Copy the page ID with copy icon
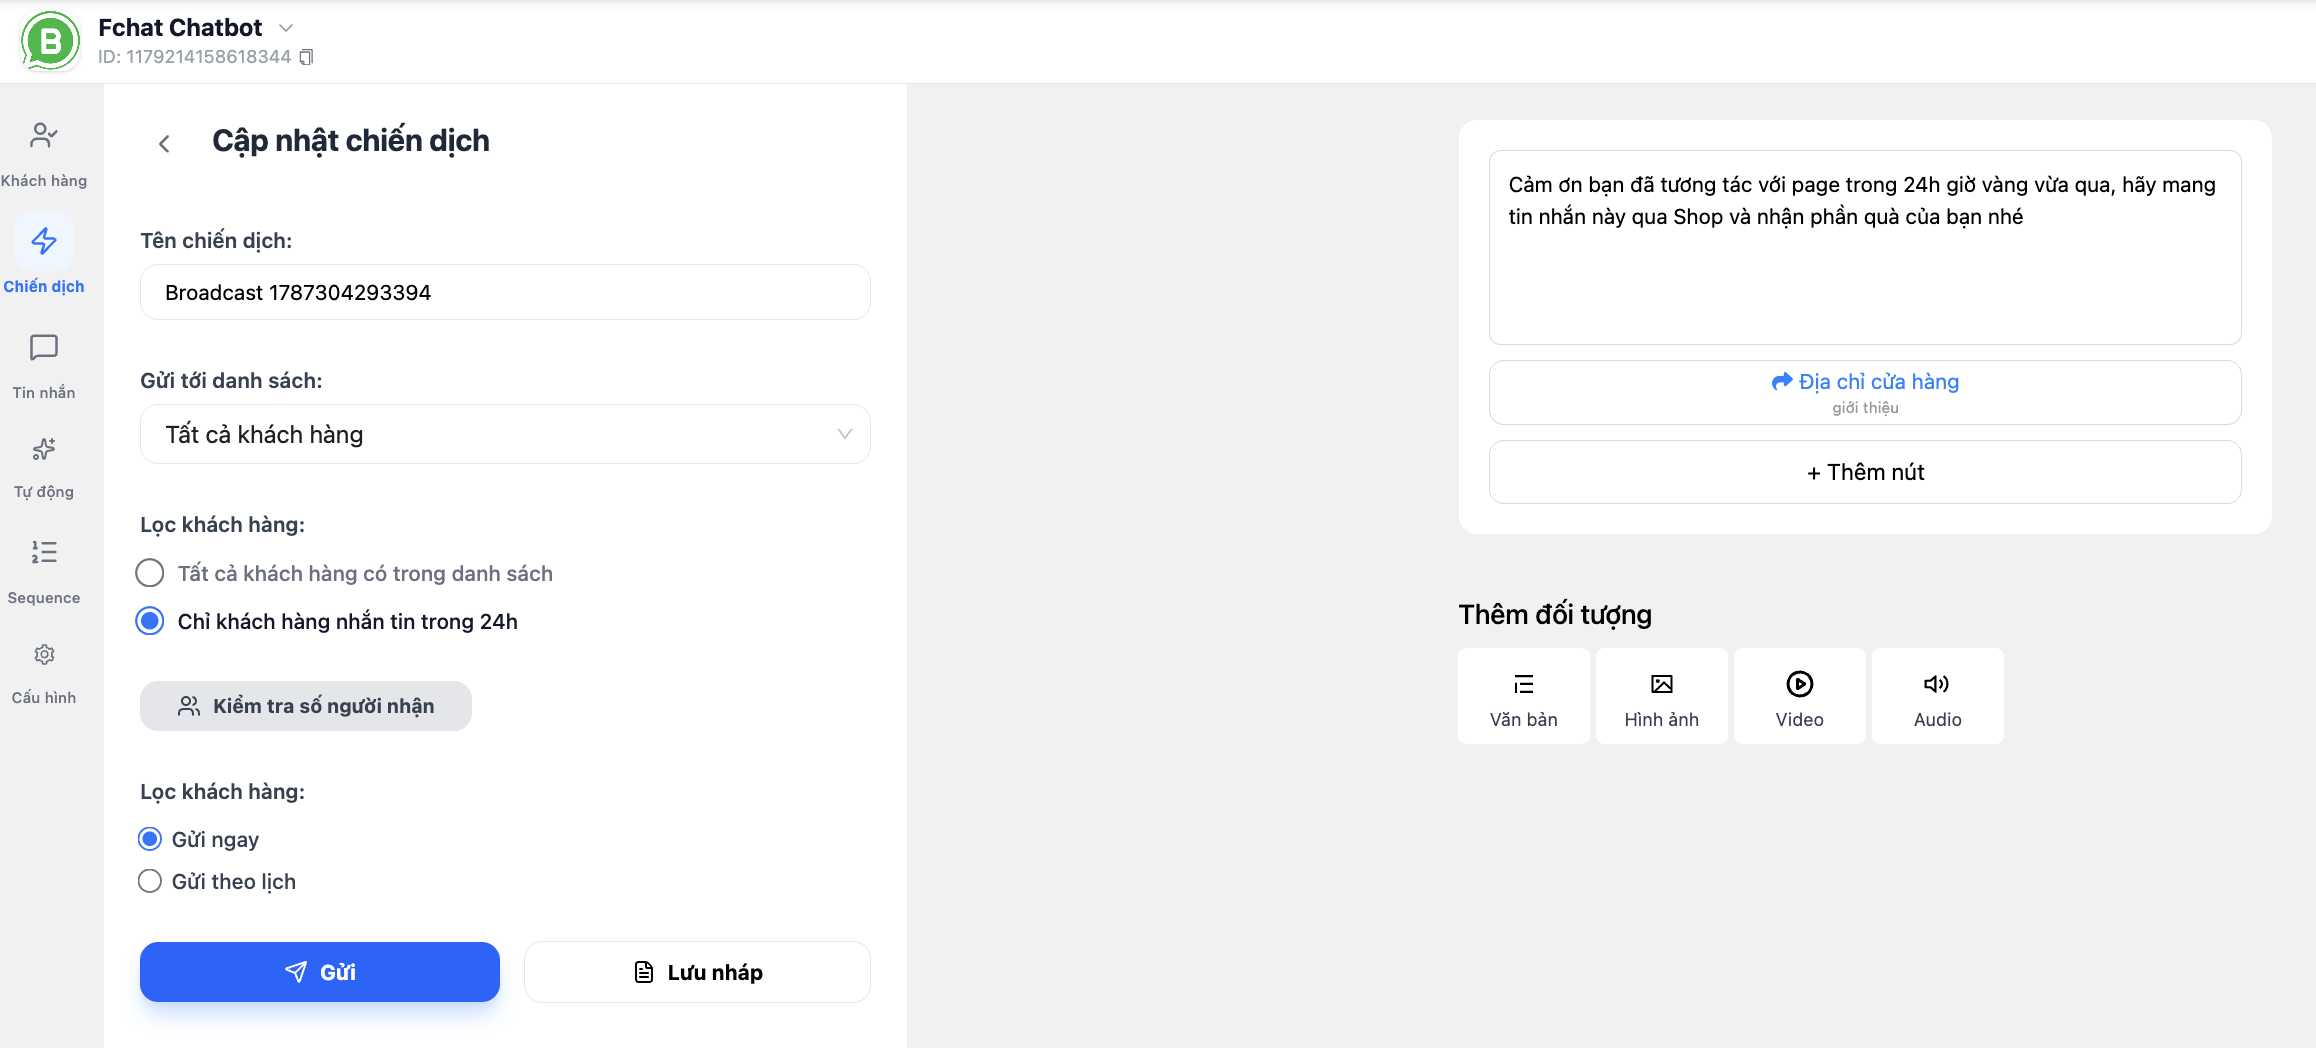 [307, 57]
